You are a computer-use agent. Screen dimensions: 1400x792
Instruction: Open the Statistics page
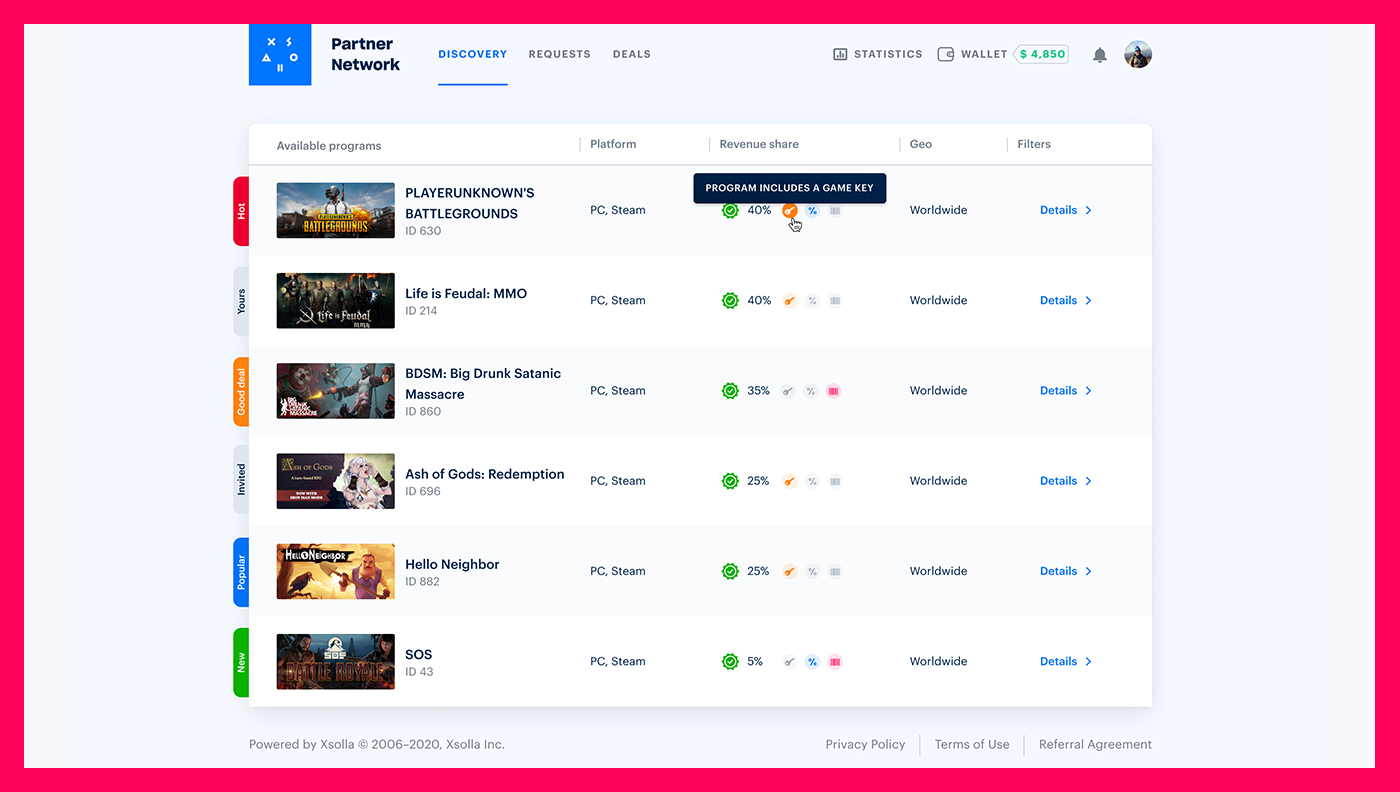(x=877, y=54)
